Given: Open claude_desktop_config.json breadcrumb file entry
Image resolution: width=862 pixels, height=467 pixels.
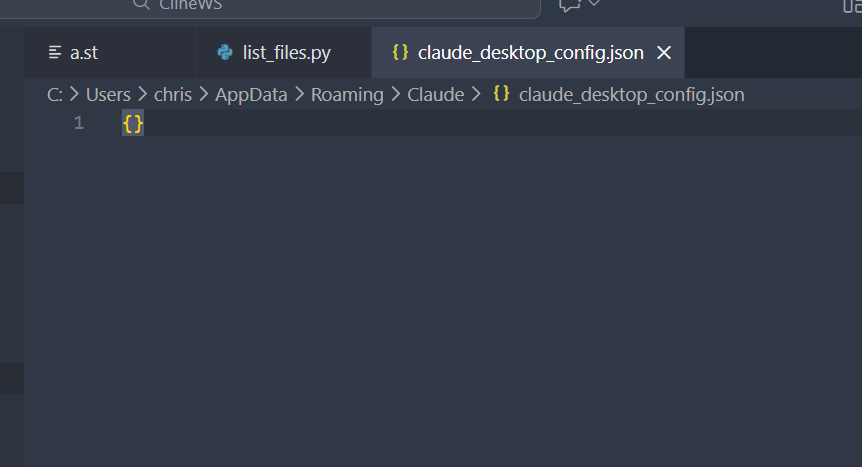Looking at the screenshot, I should pyautogui.click(x=631, y=95).
